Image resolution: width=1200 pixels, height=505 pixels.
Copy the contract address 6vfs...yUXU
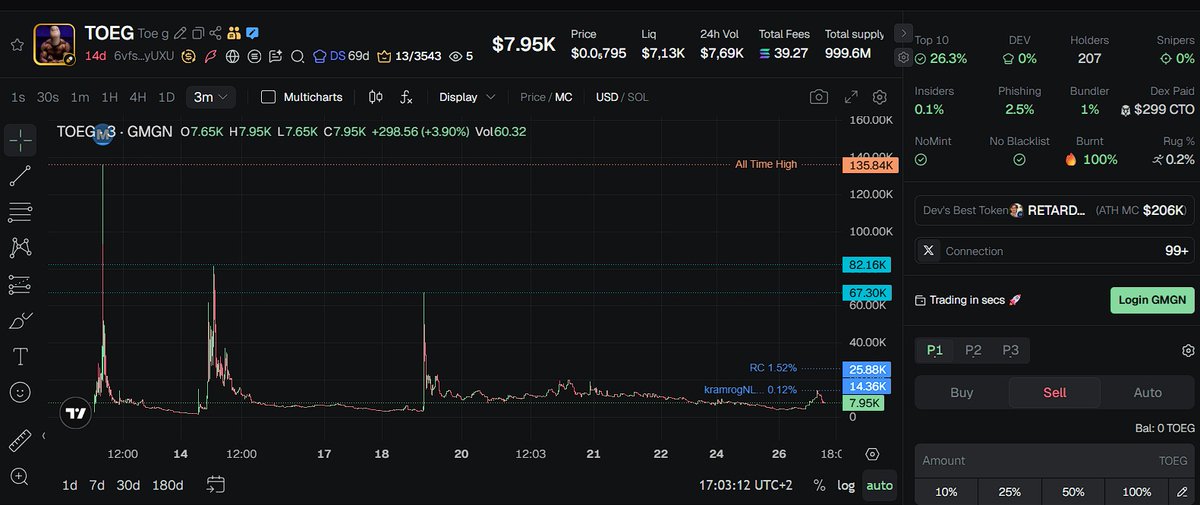pos(144,56)
